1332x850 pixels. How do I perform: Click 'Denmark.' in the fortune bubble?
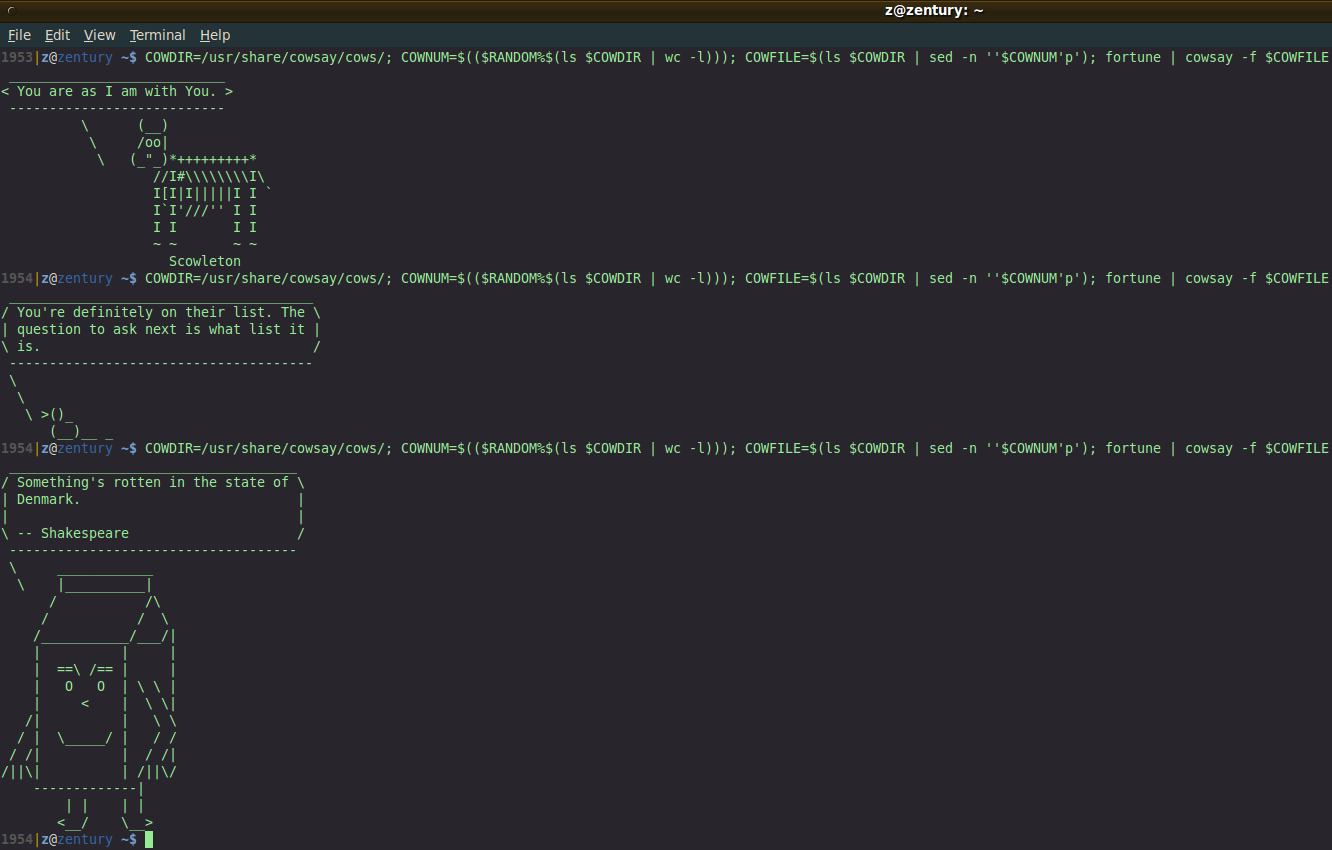(x=48, y=499)
